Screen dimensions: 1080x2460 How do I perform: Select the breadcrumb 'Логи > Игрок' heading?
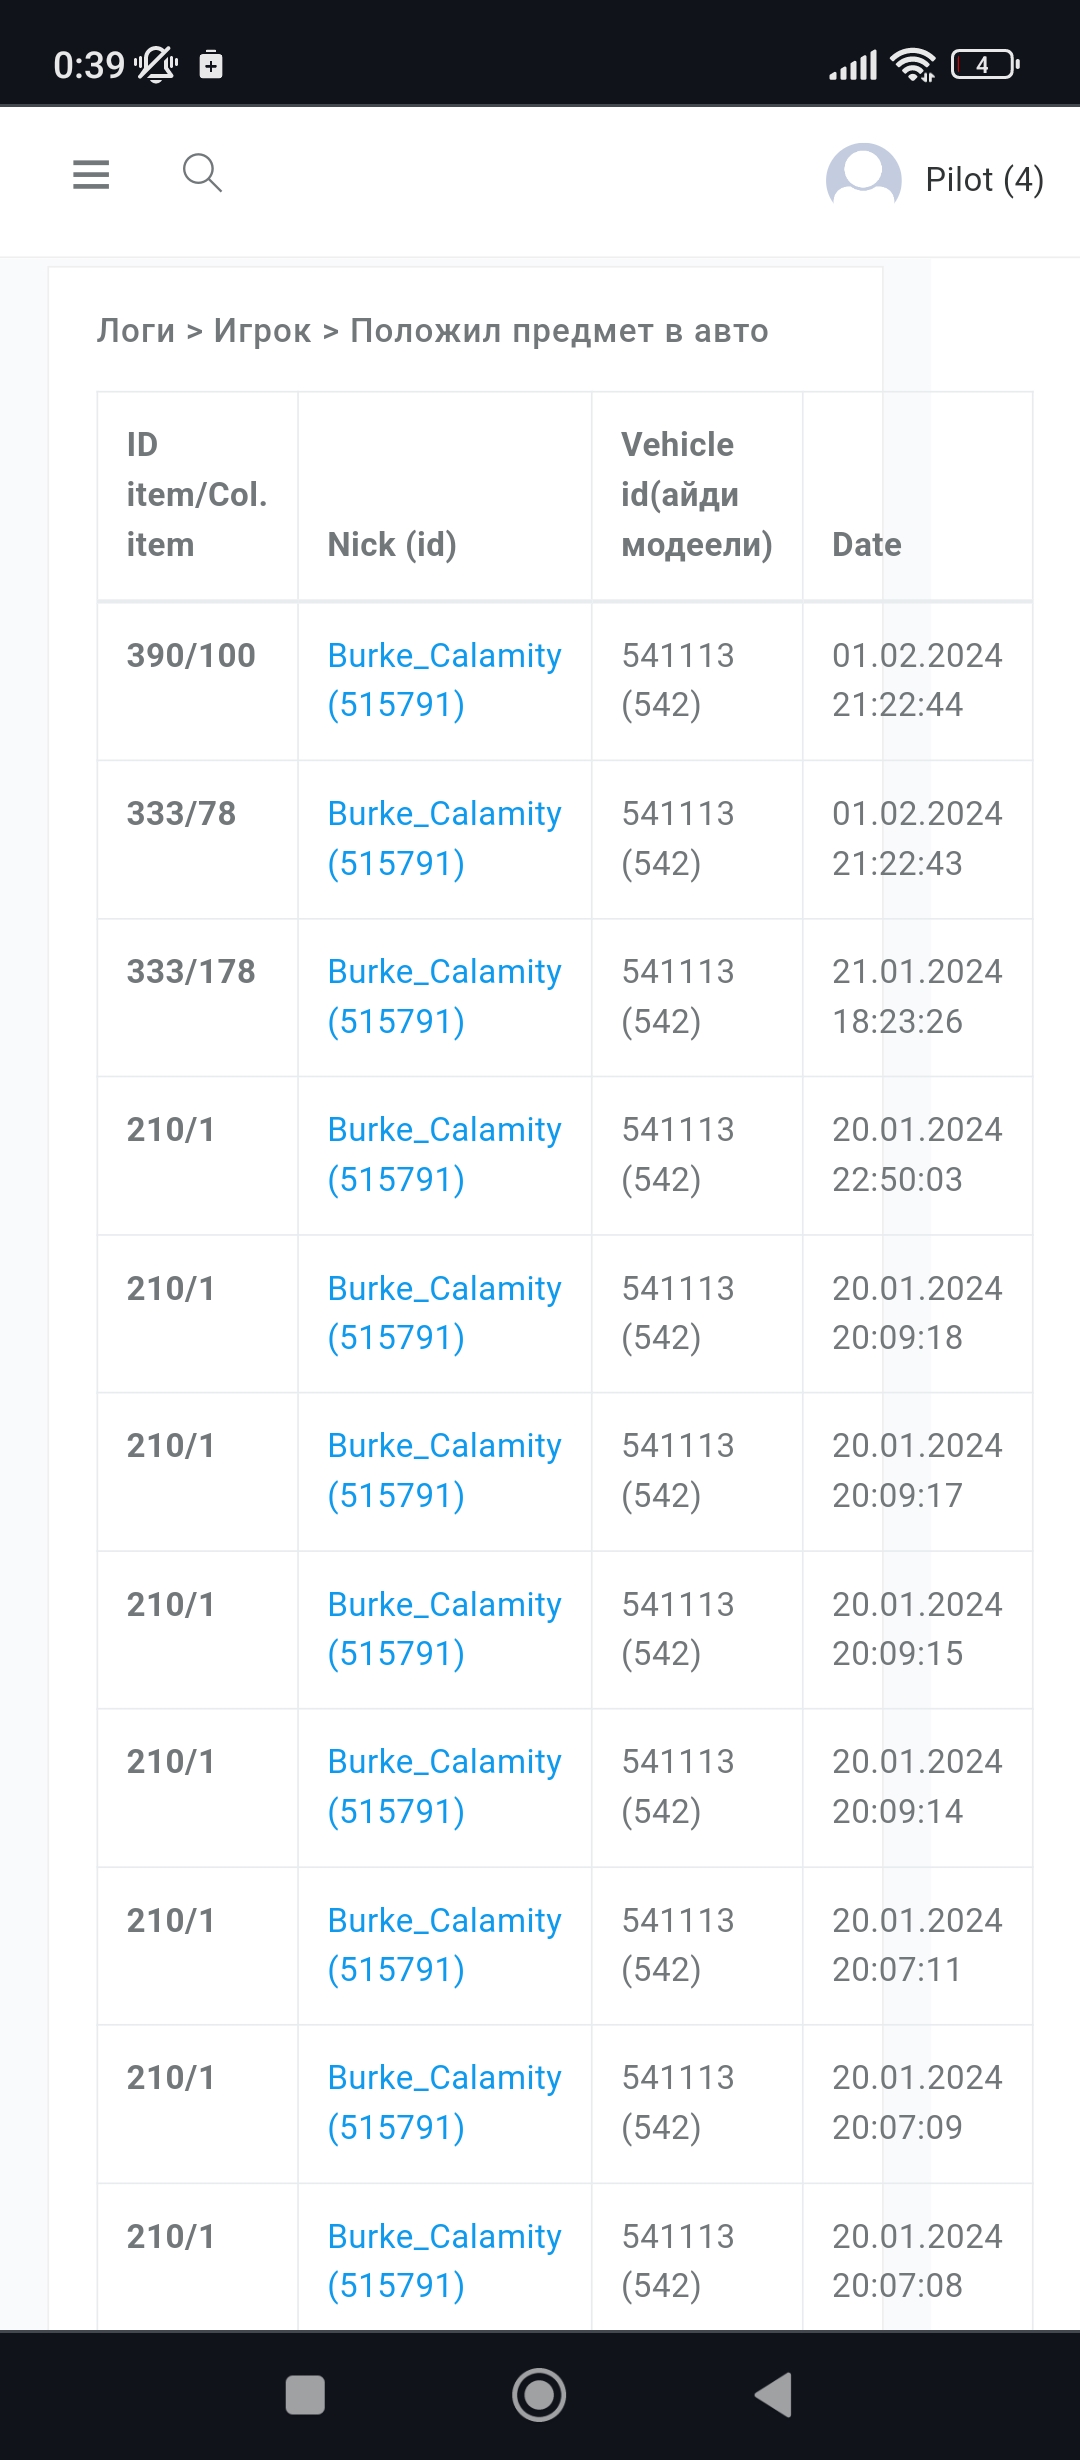(x=432, y=331)
